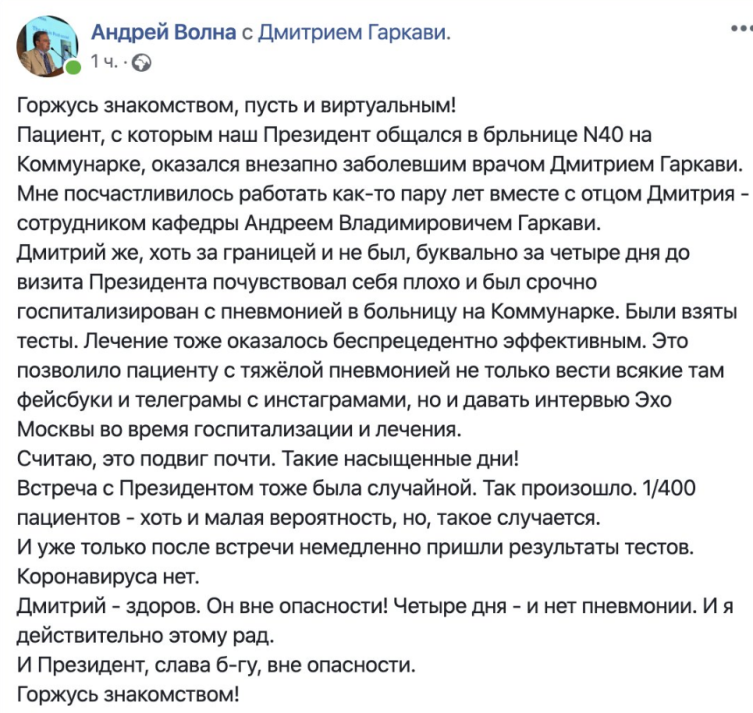Open Андрей Волна's profile picture
Image resolution: width=753 pixels, height=713 pixels.
[47, 46]
